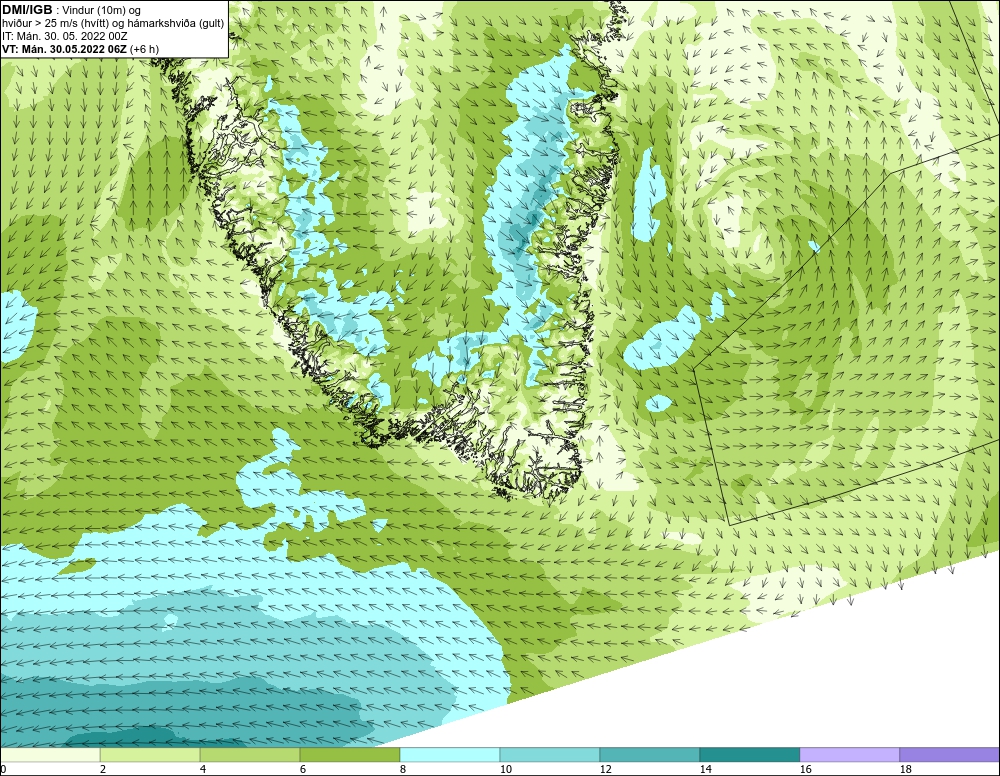
Task: Click the 4–6 m/s green legend swatch
Action: click(250, 755)
